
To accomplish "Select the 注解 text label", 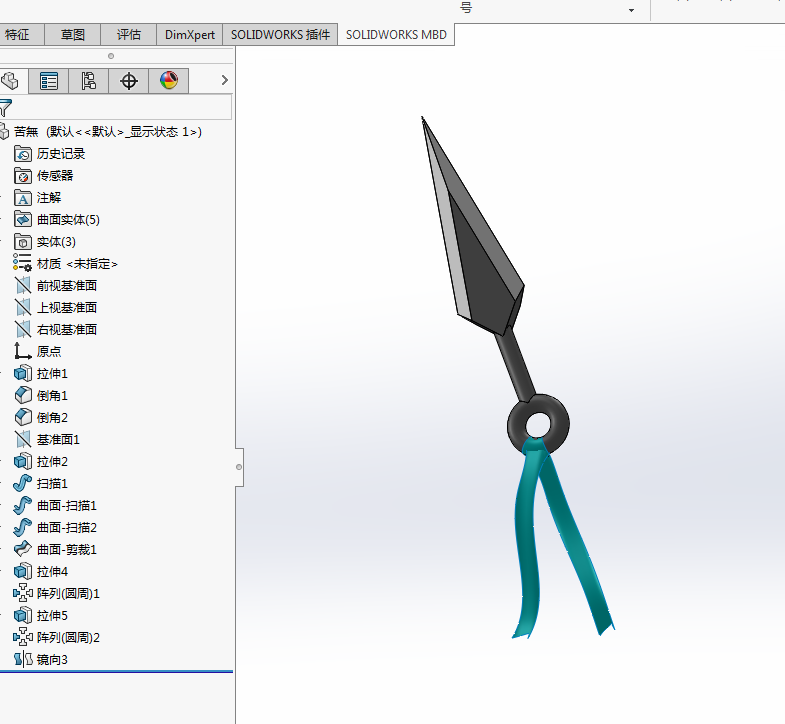I will click(x=49, y=198).
